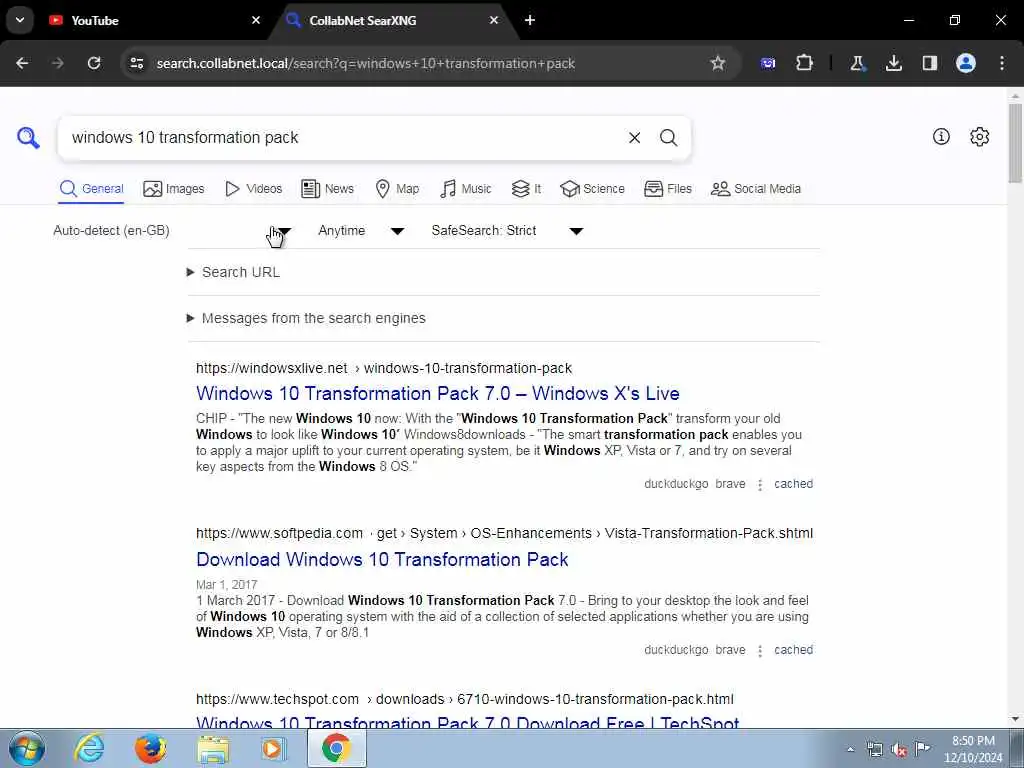Open the Windows Start menu orb

(x=27, y=748)
